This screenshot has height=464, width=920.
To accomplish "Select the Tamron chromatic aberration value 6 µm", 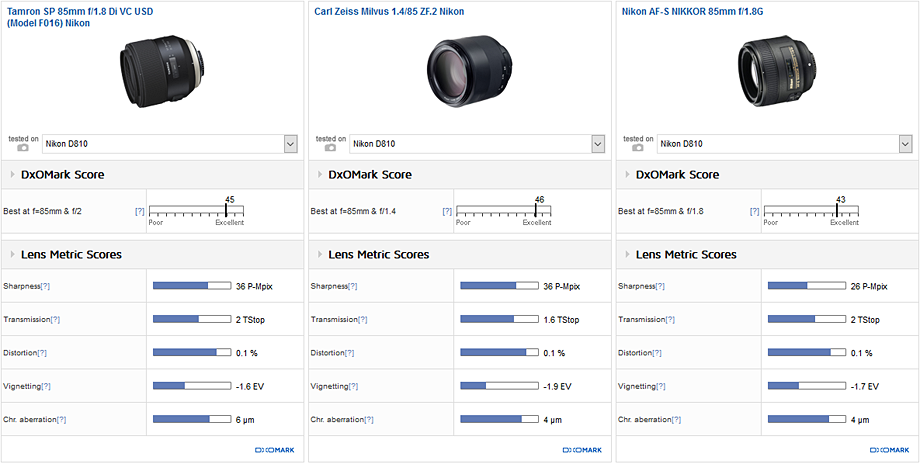I will pyautogui.click(x=245, y=420).
